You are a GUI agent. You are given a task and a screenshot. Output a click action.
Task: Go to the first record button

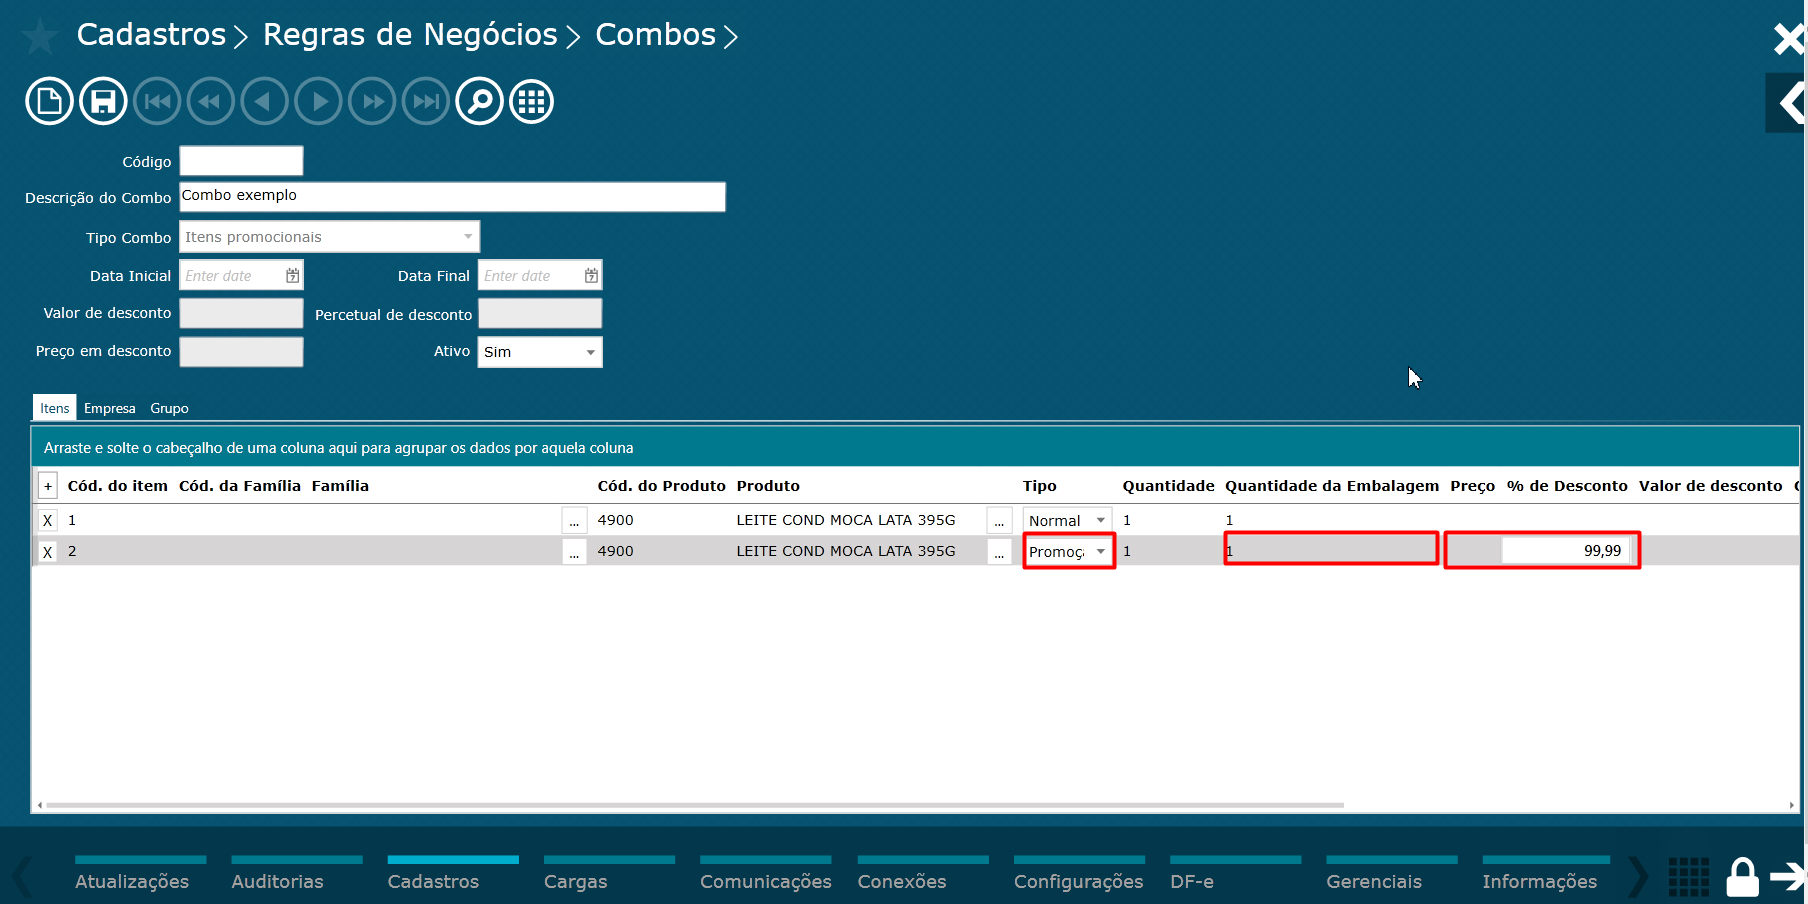(x=157, y=101)
